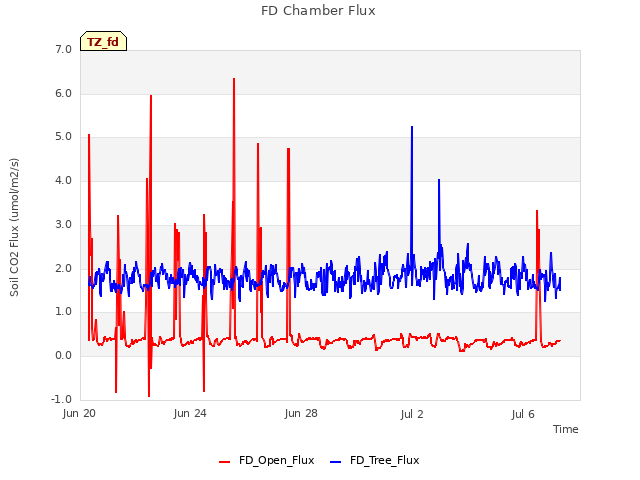Select FD_Tree_Flux legend label

pyautogui.click(x=384, y=460)
